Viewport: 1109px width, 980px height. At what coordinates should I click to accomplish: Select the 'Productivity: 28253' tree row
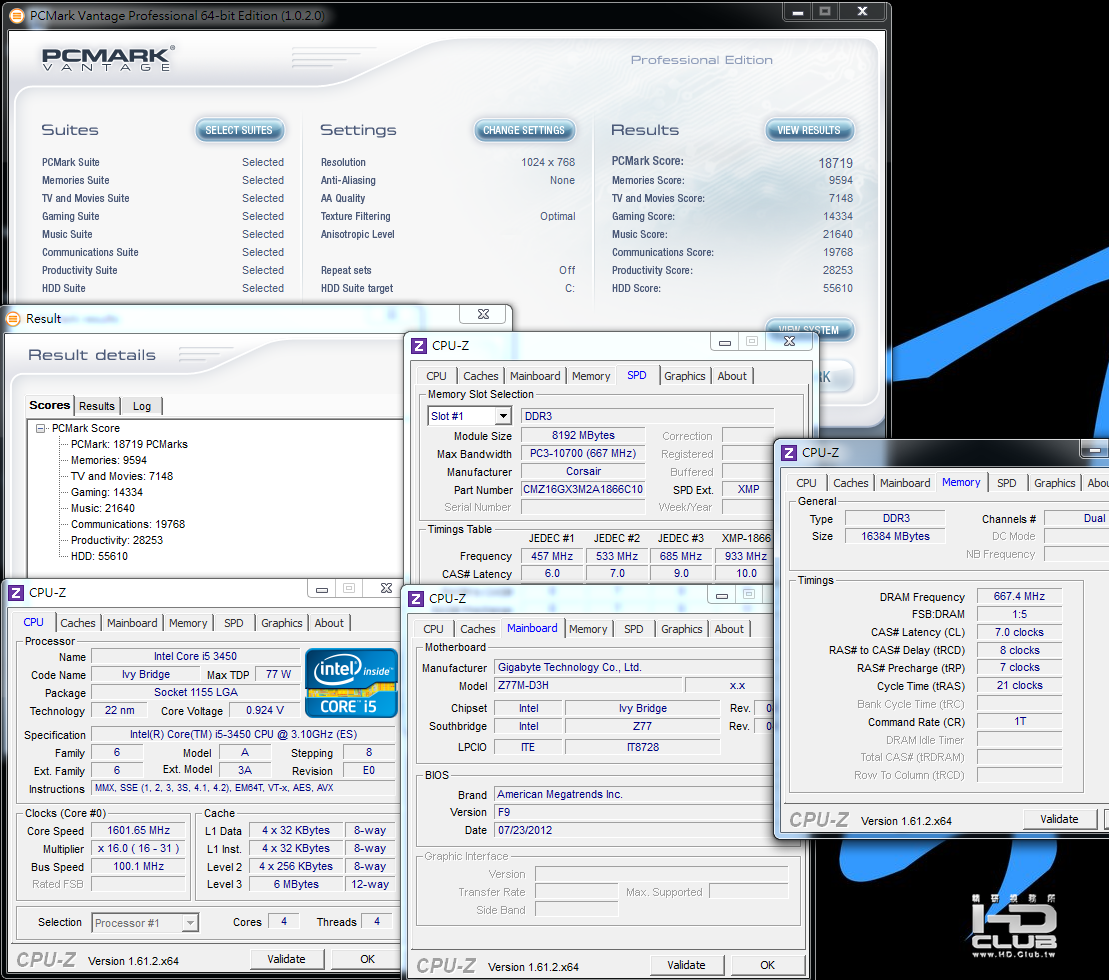point(117,540)
